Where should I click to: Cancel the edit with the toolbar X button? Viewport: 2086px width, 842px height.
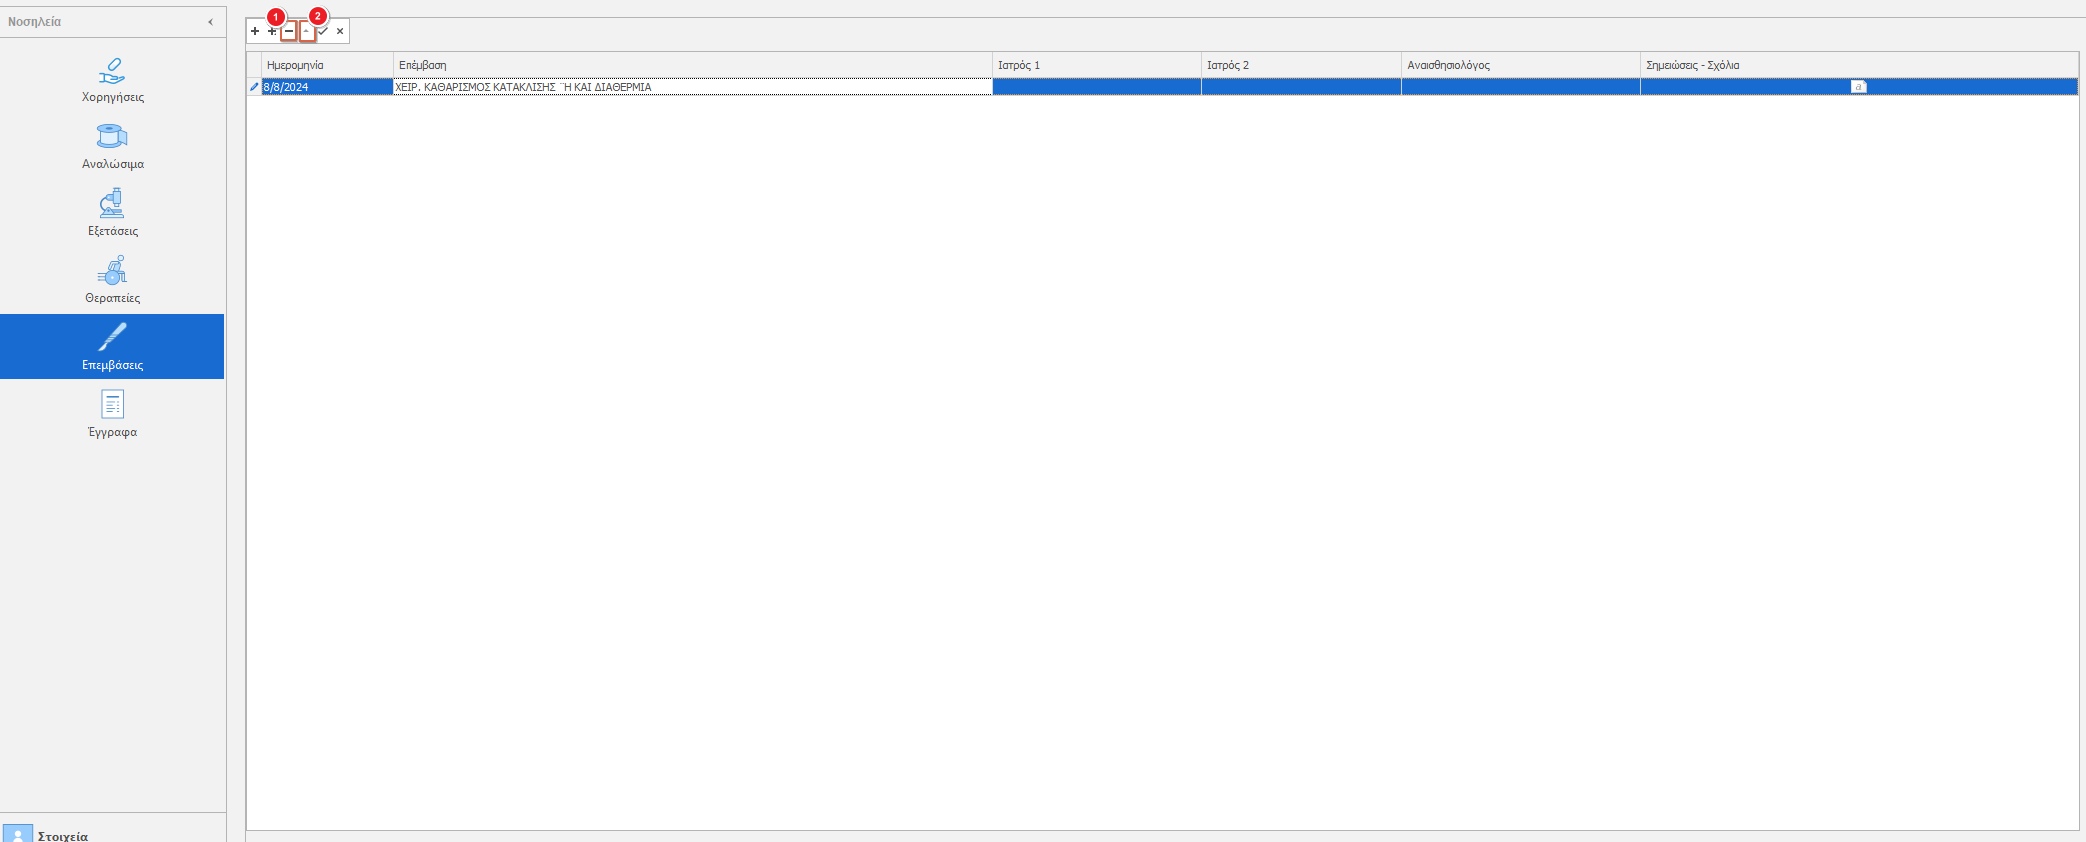[x=340, y=31]
